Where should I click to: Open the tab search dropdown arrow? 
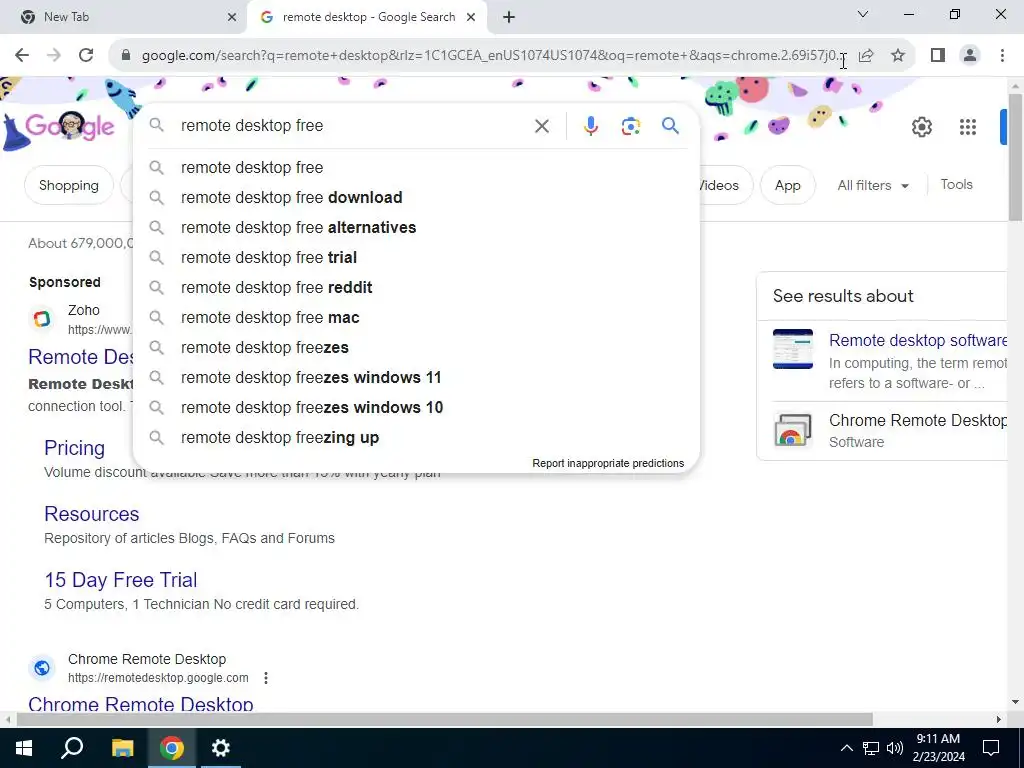863,14
